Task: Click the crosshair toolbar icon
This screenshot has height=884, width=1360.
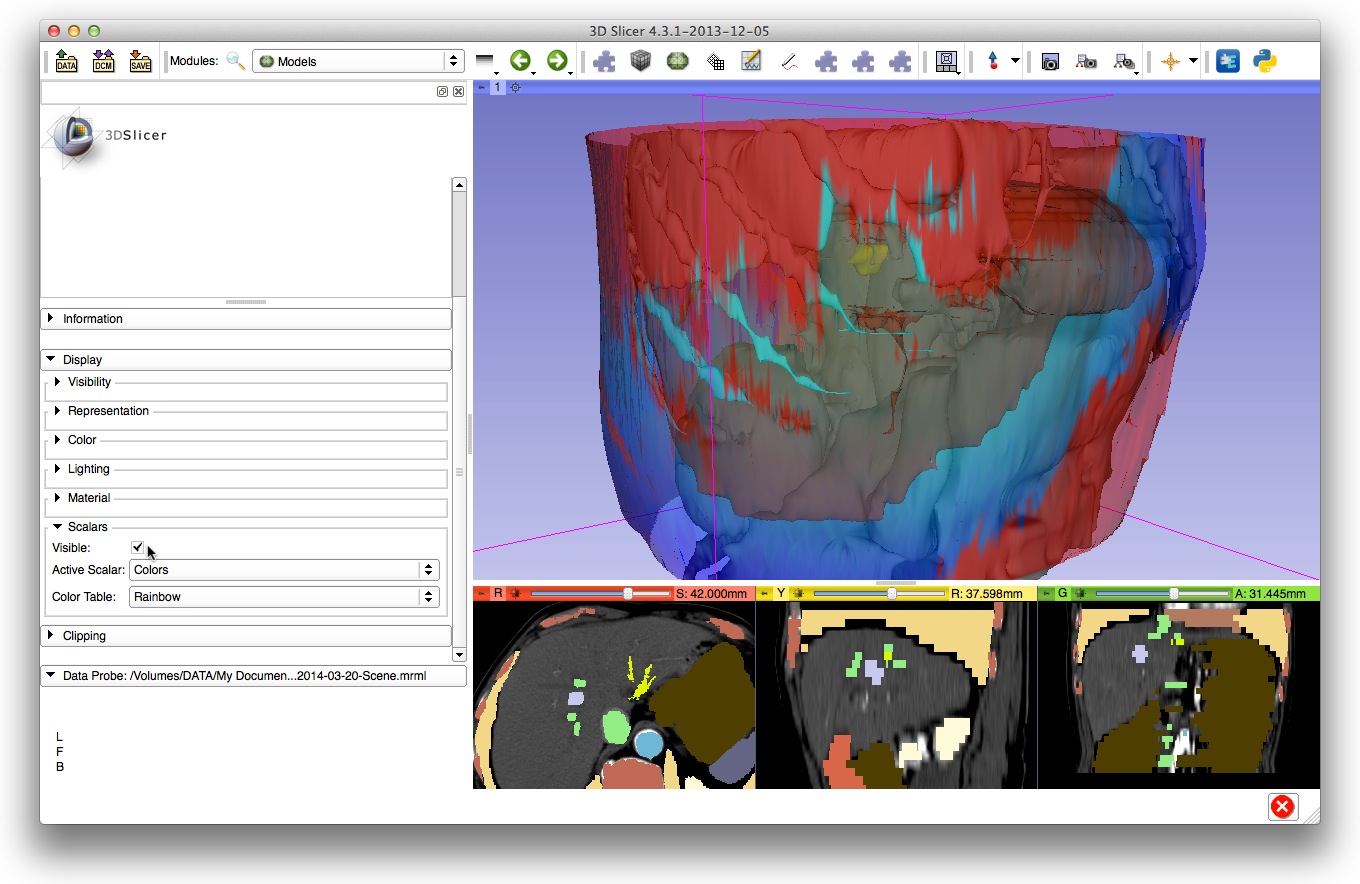Action: (x=1170, y=61)
